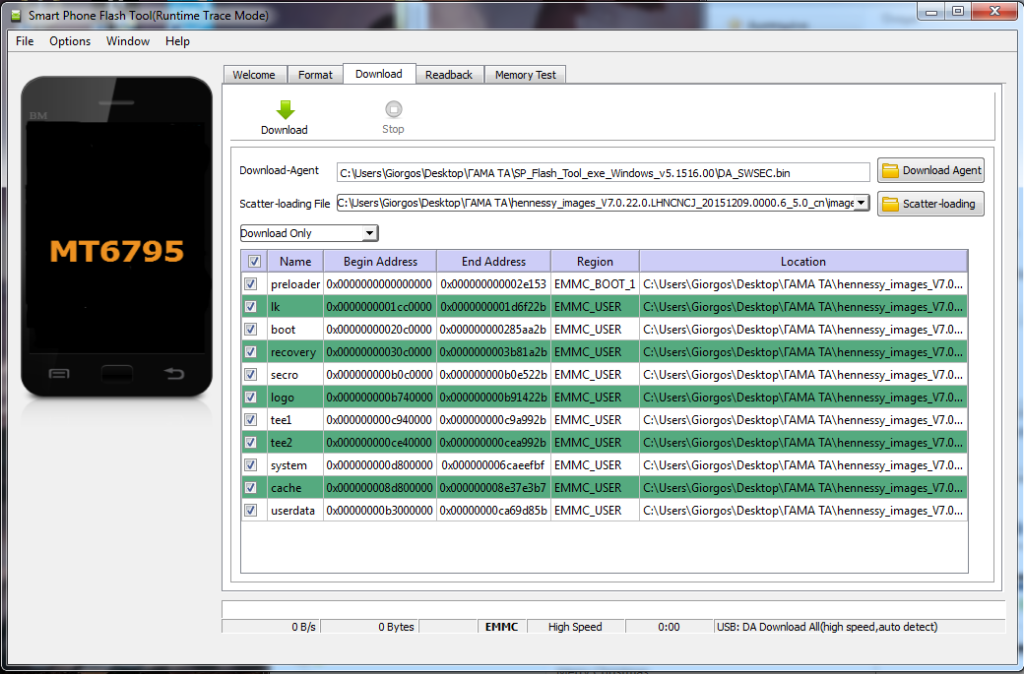Select the userdata name cell

click(x=295, y=510)
